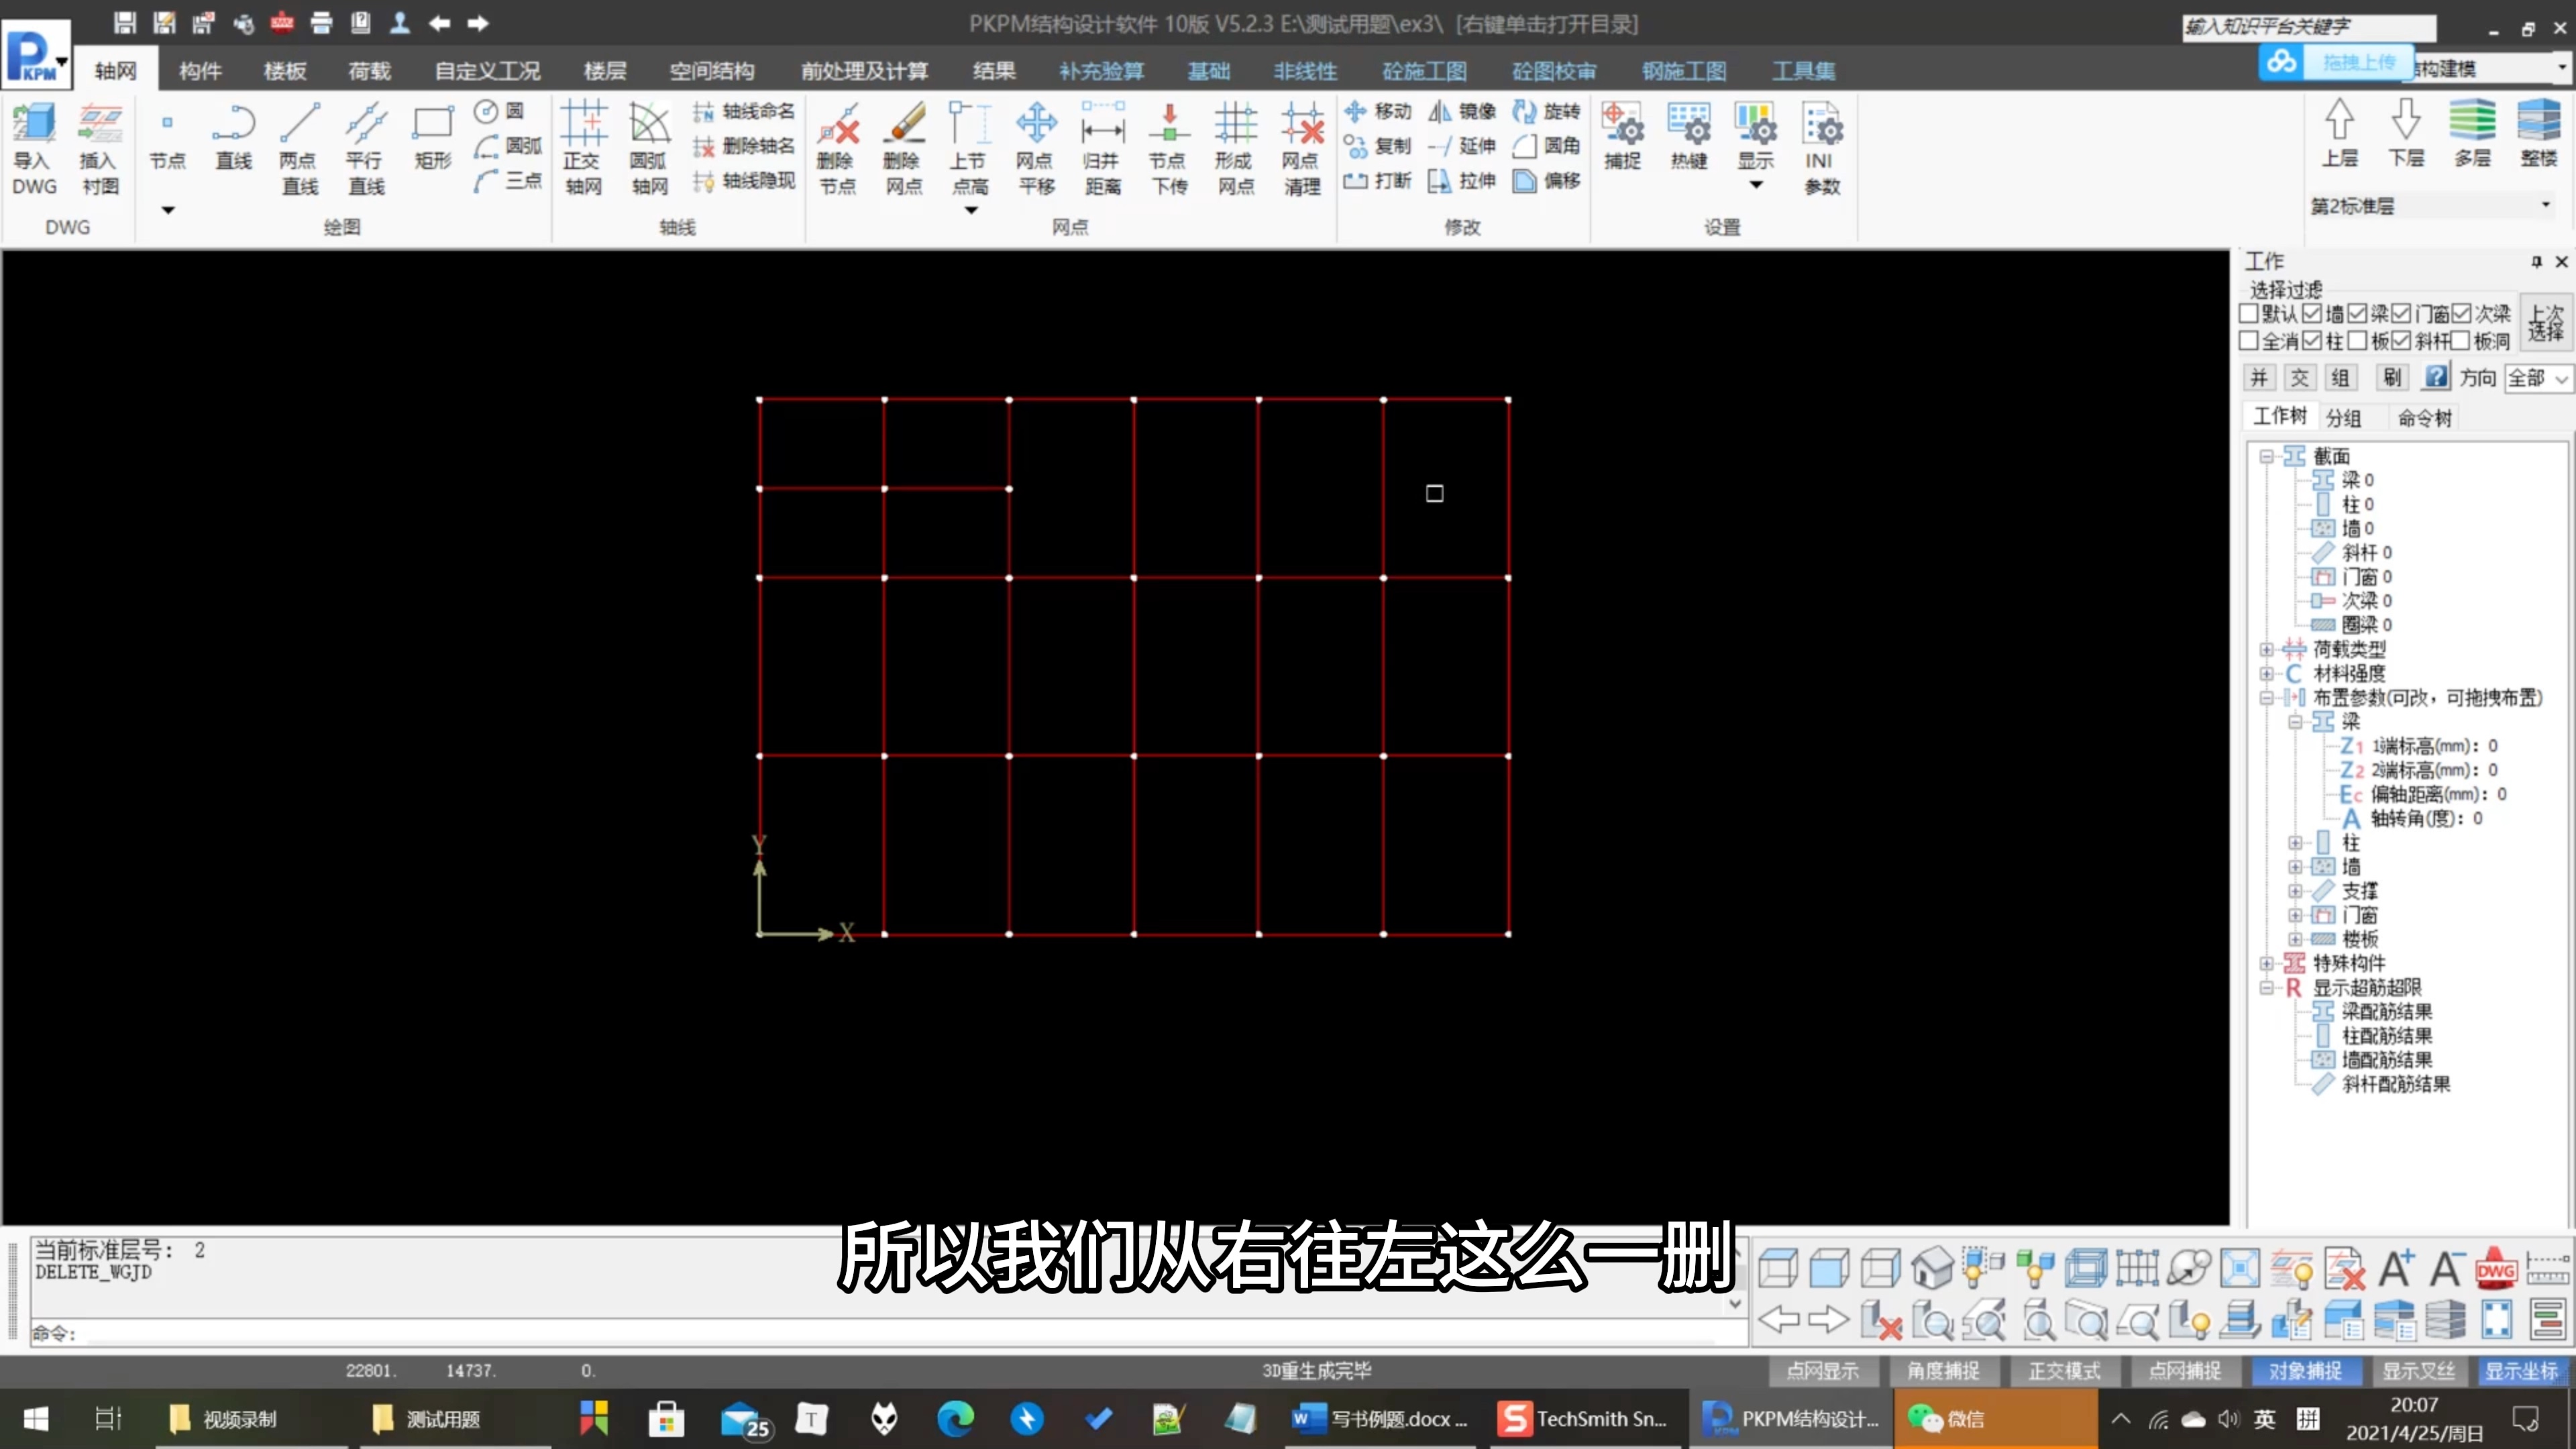2576x1449 pixels.
Task: Click the blue help question-mark icon
Action: point(2436,377)
